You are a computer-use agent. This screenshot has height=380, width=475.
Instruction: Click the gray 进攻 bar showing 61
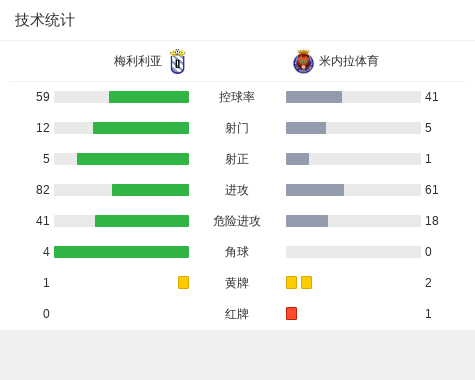coord(315,190)
